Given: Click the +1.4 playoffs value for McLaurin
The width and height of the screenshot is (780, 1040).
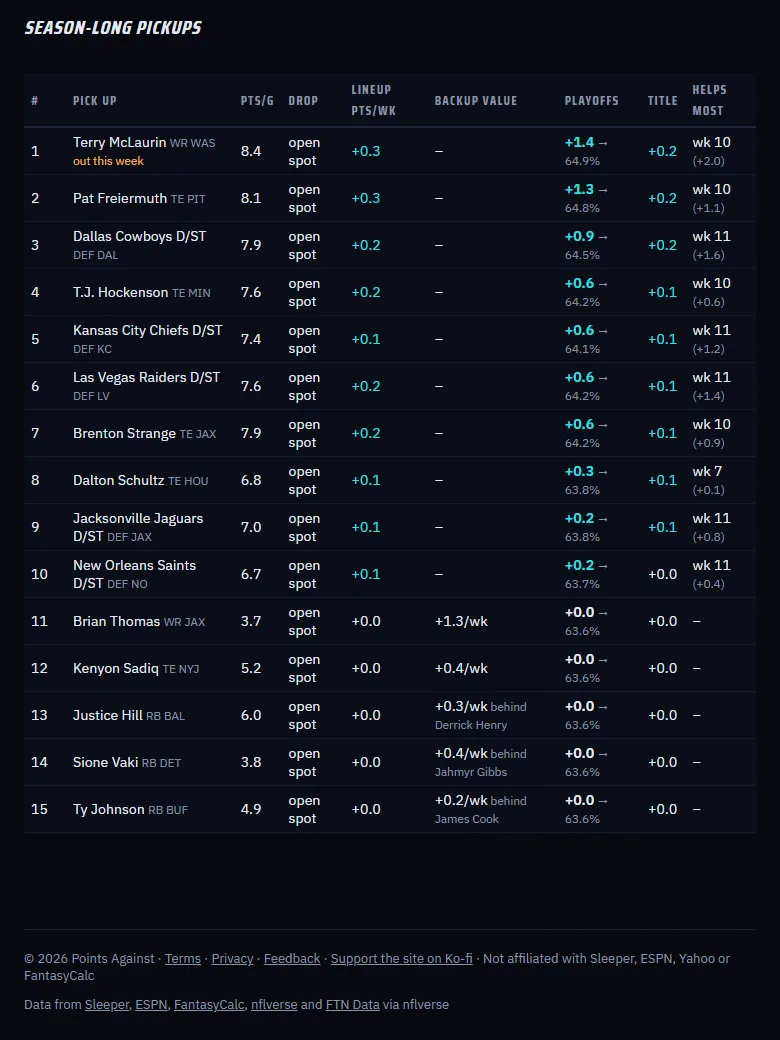Looking at the screenshot, I should [579, 143].
